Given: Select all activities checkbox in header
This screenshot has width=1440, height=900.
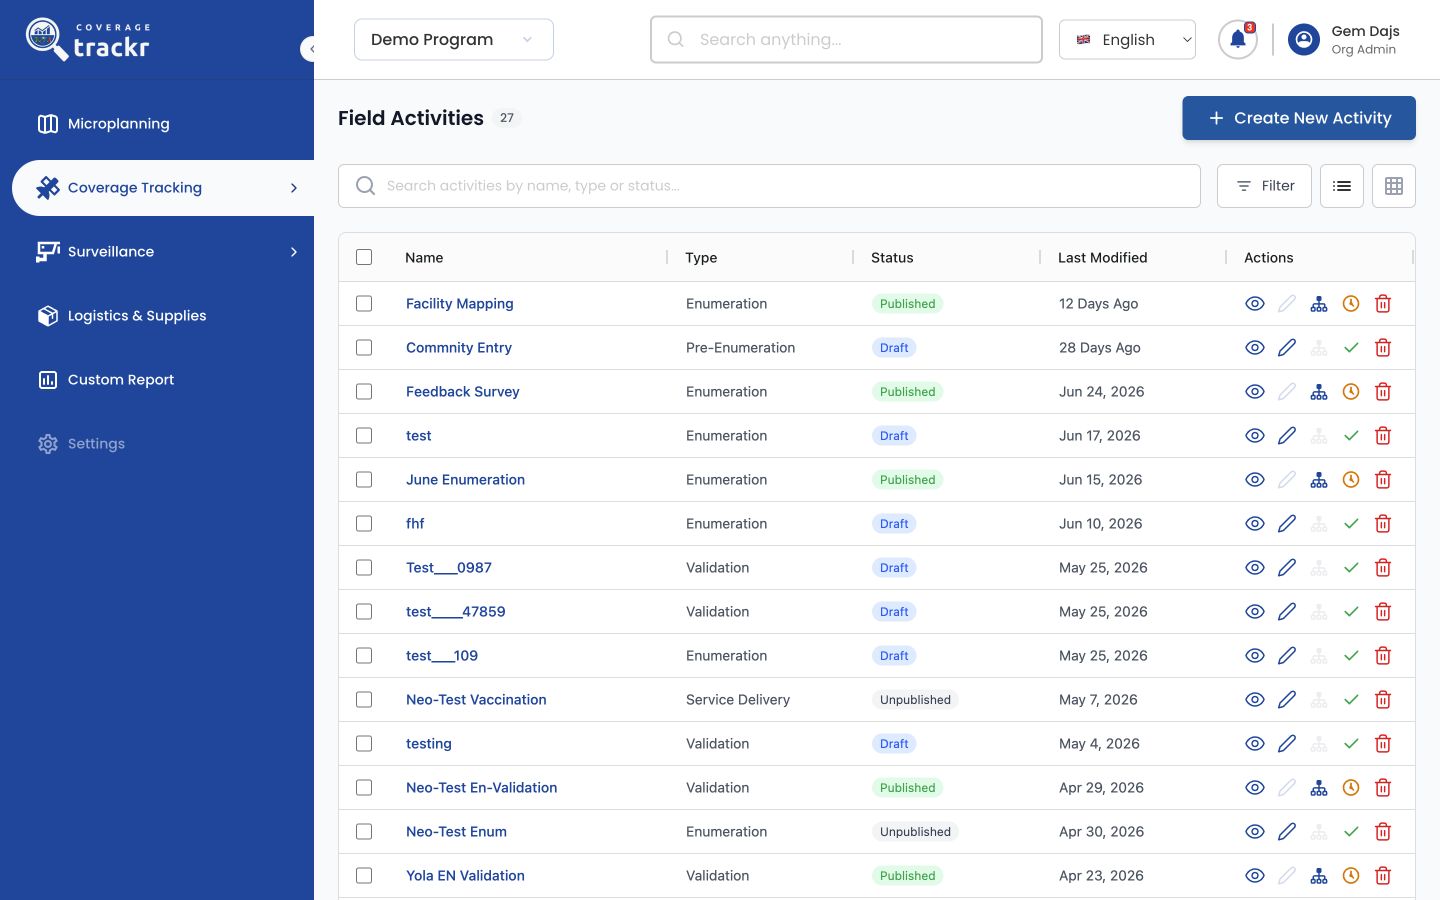Looking at the screenshot, I should 364,257.
